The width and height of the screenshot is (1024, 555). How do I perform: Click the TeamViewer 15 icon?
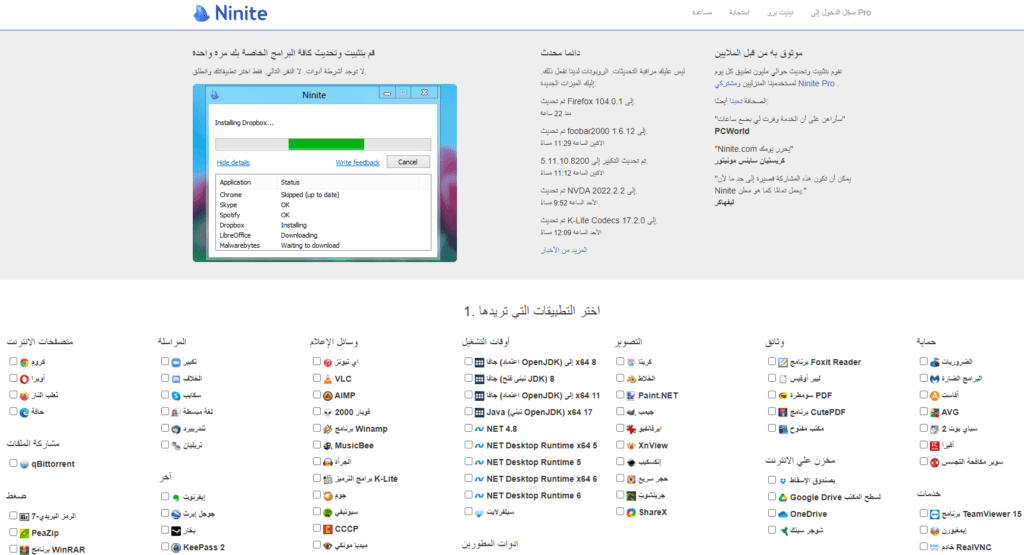(x=933, y=515)
